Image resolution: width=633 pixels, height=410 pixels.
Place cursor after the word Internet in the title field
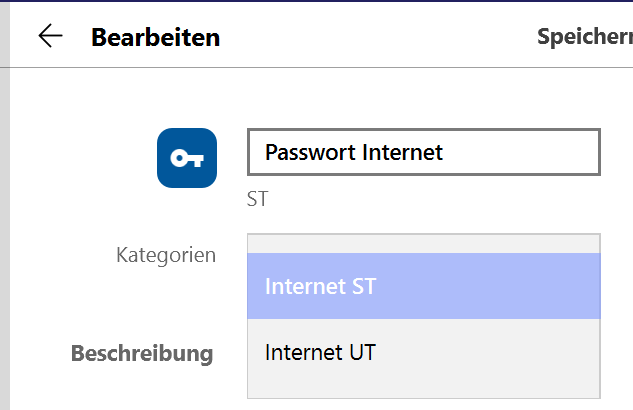click(444, 153)
